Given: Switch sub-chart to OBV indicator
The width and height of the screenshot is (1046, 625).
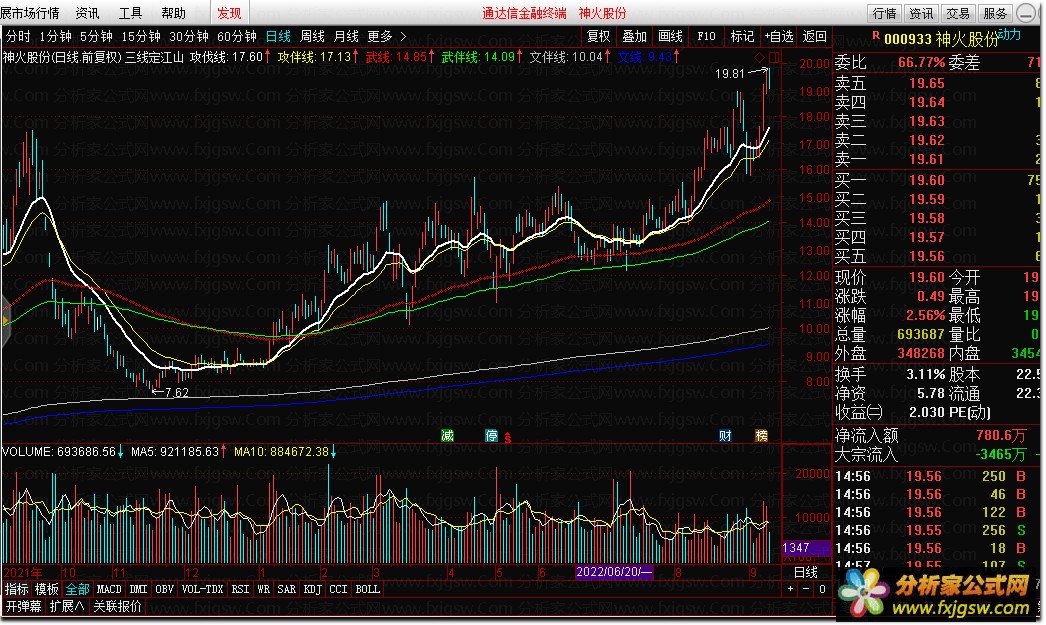Looking at the screenshot, I should click(x=164, y=589).
